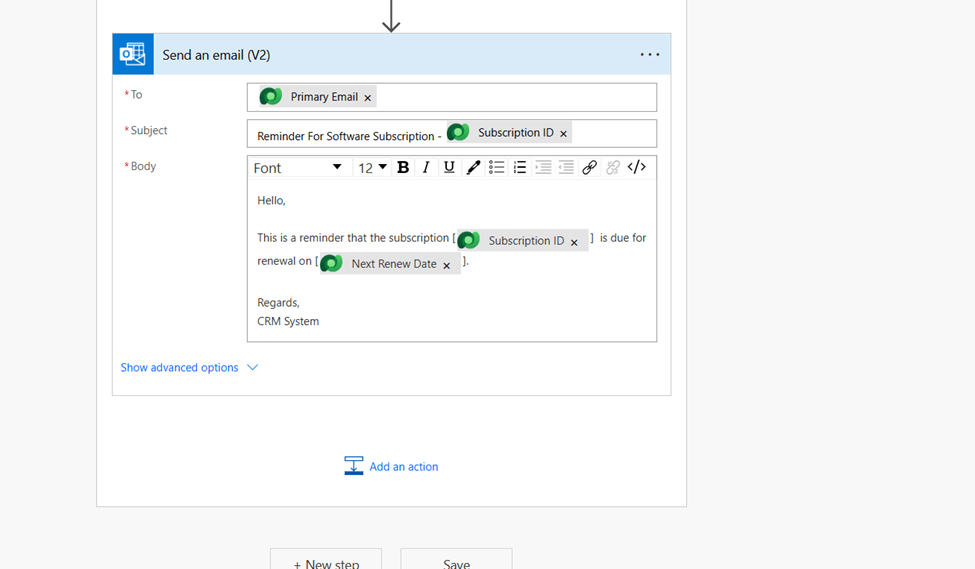
Task: Switch to HTML code view
Action: [636, 168]
